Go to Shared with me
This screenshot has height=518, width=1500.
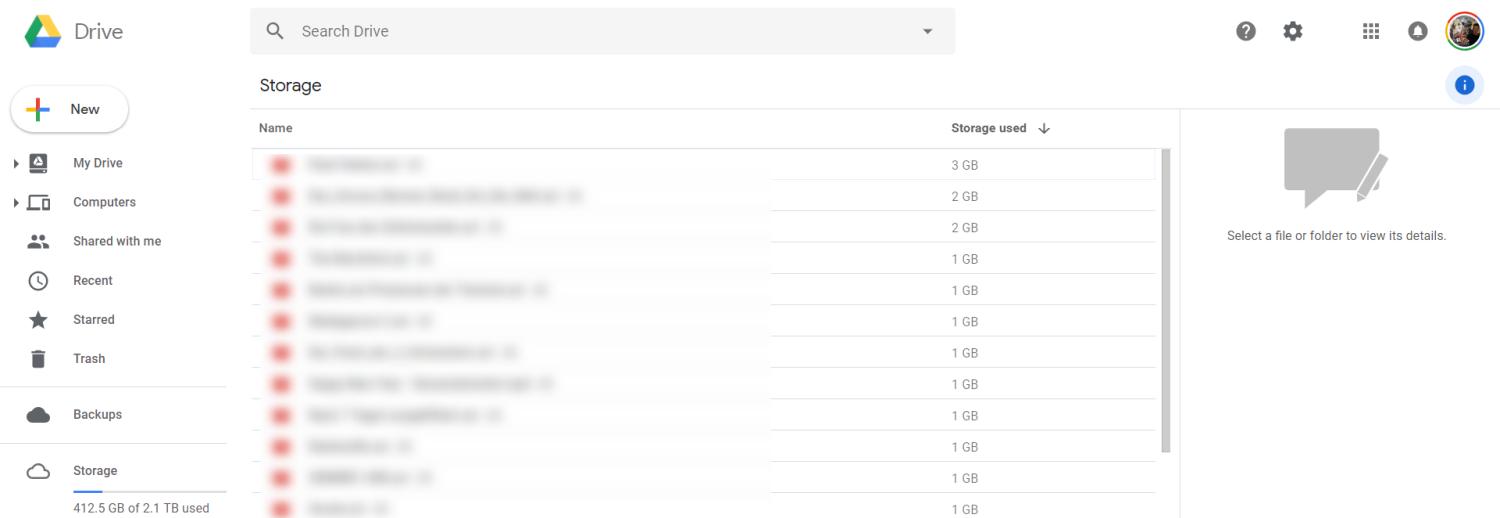116,241
